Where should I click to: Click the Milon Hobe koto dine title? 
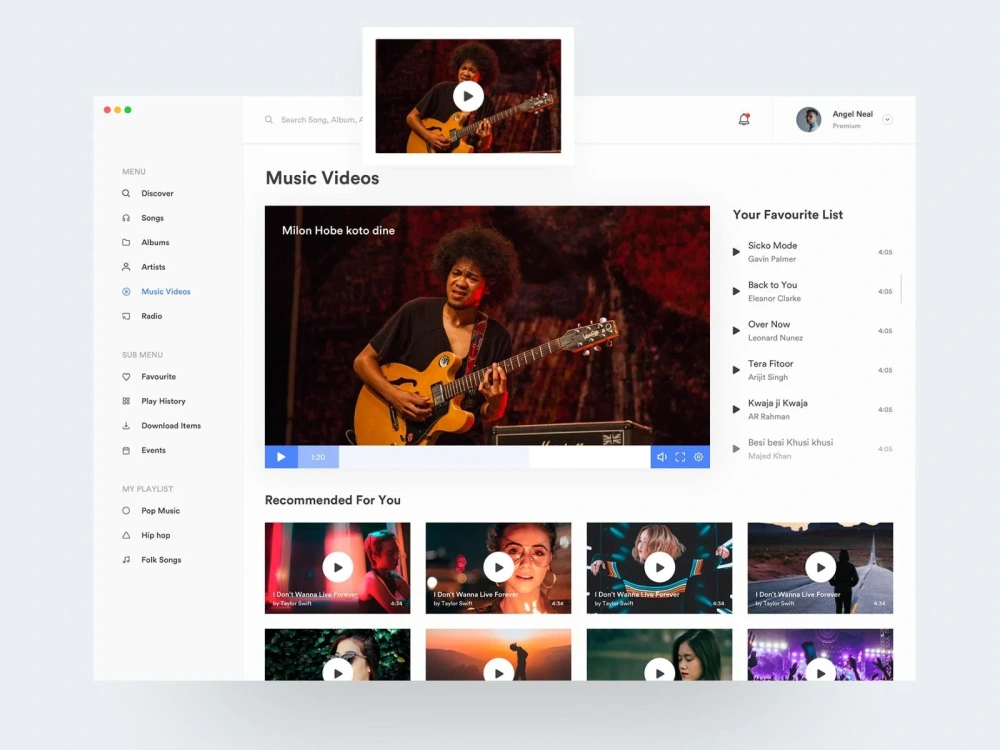click(x=338, y=231)
